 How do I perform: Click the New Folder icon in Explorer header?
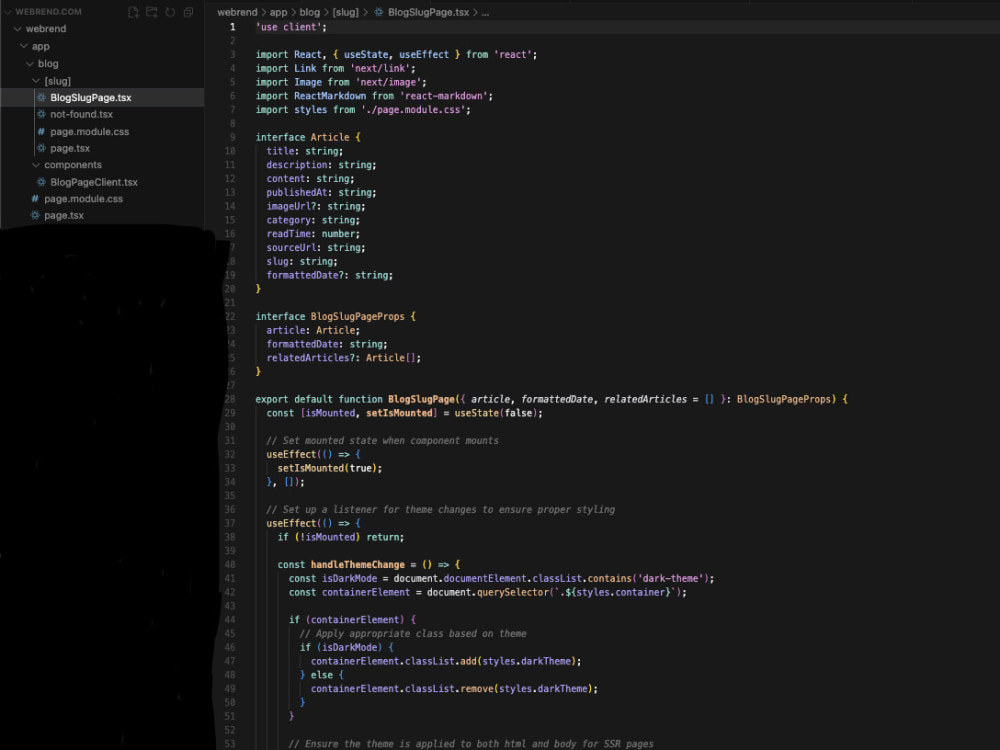[152, 12]
